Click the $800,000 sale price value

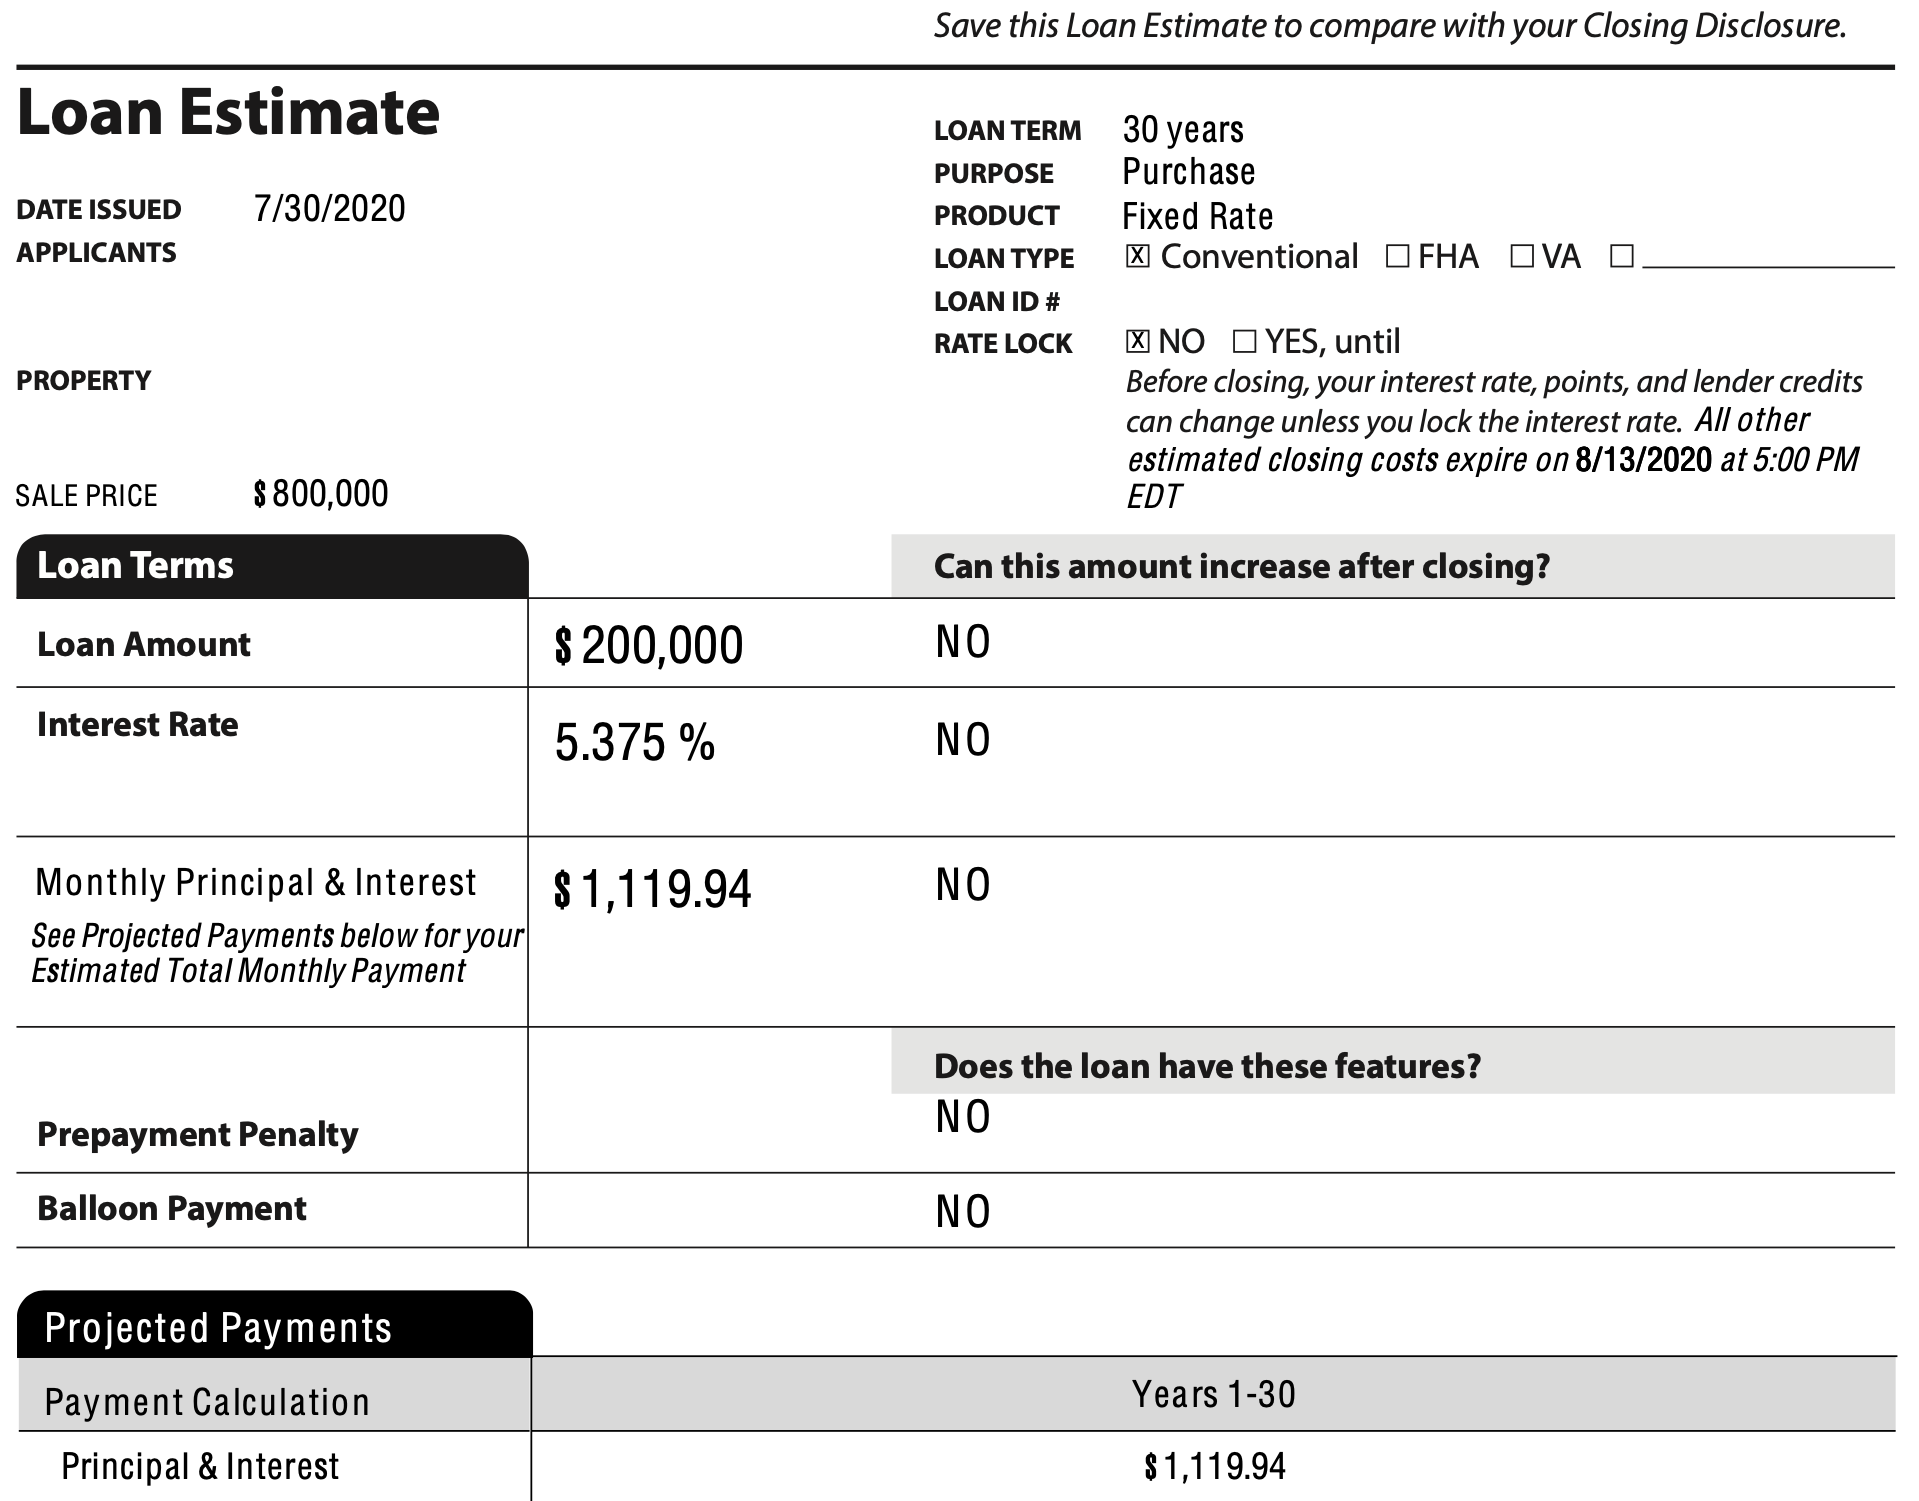[321, 494]
